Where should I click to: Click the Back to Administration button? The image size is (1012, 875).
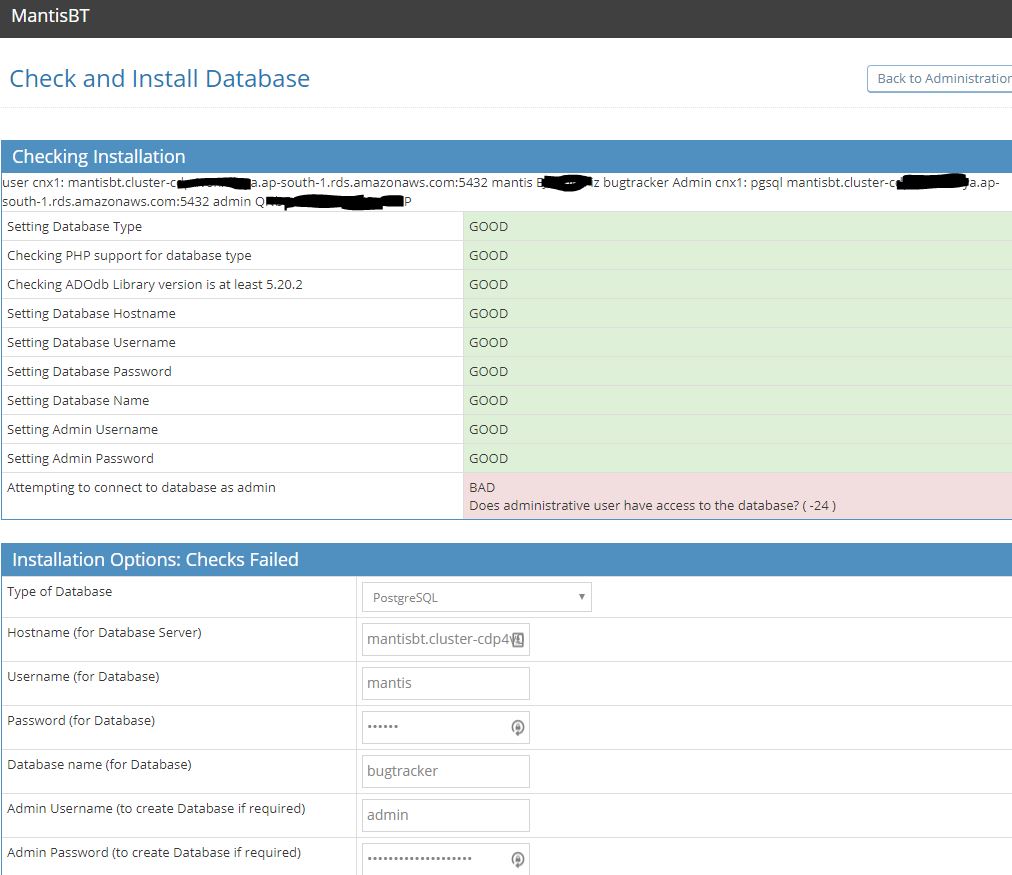[940, 79]
